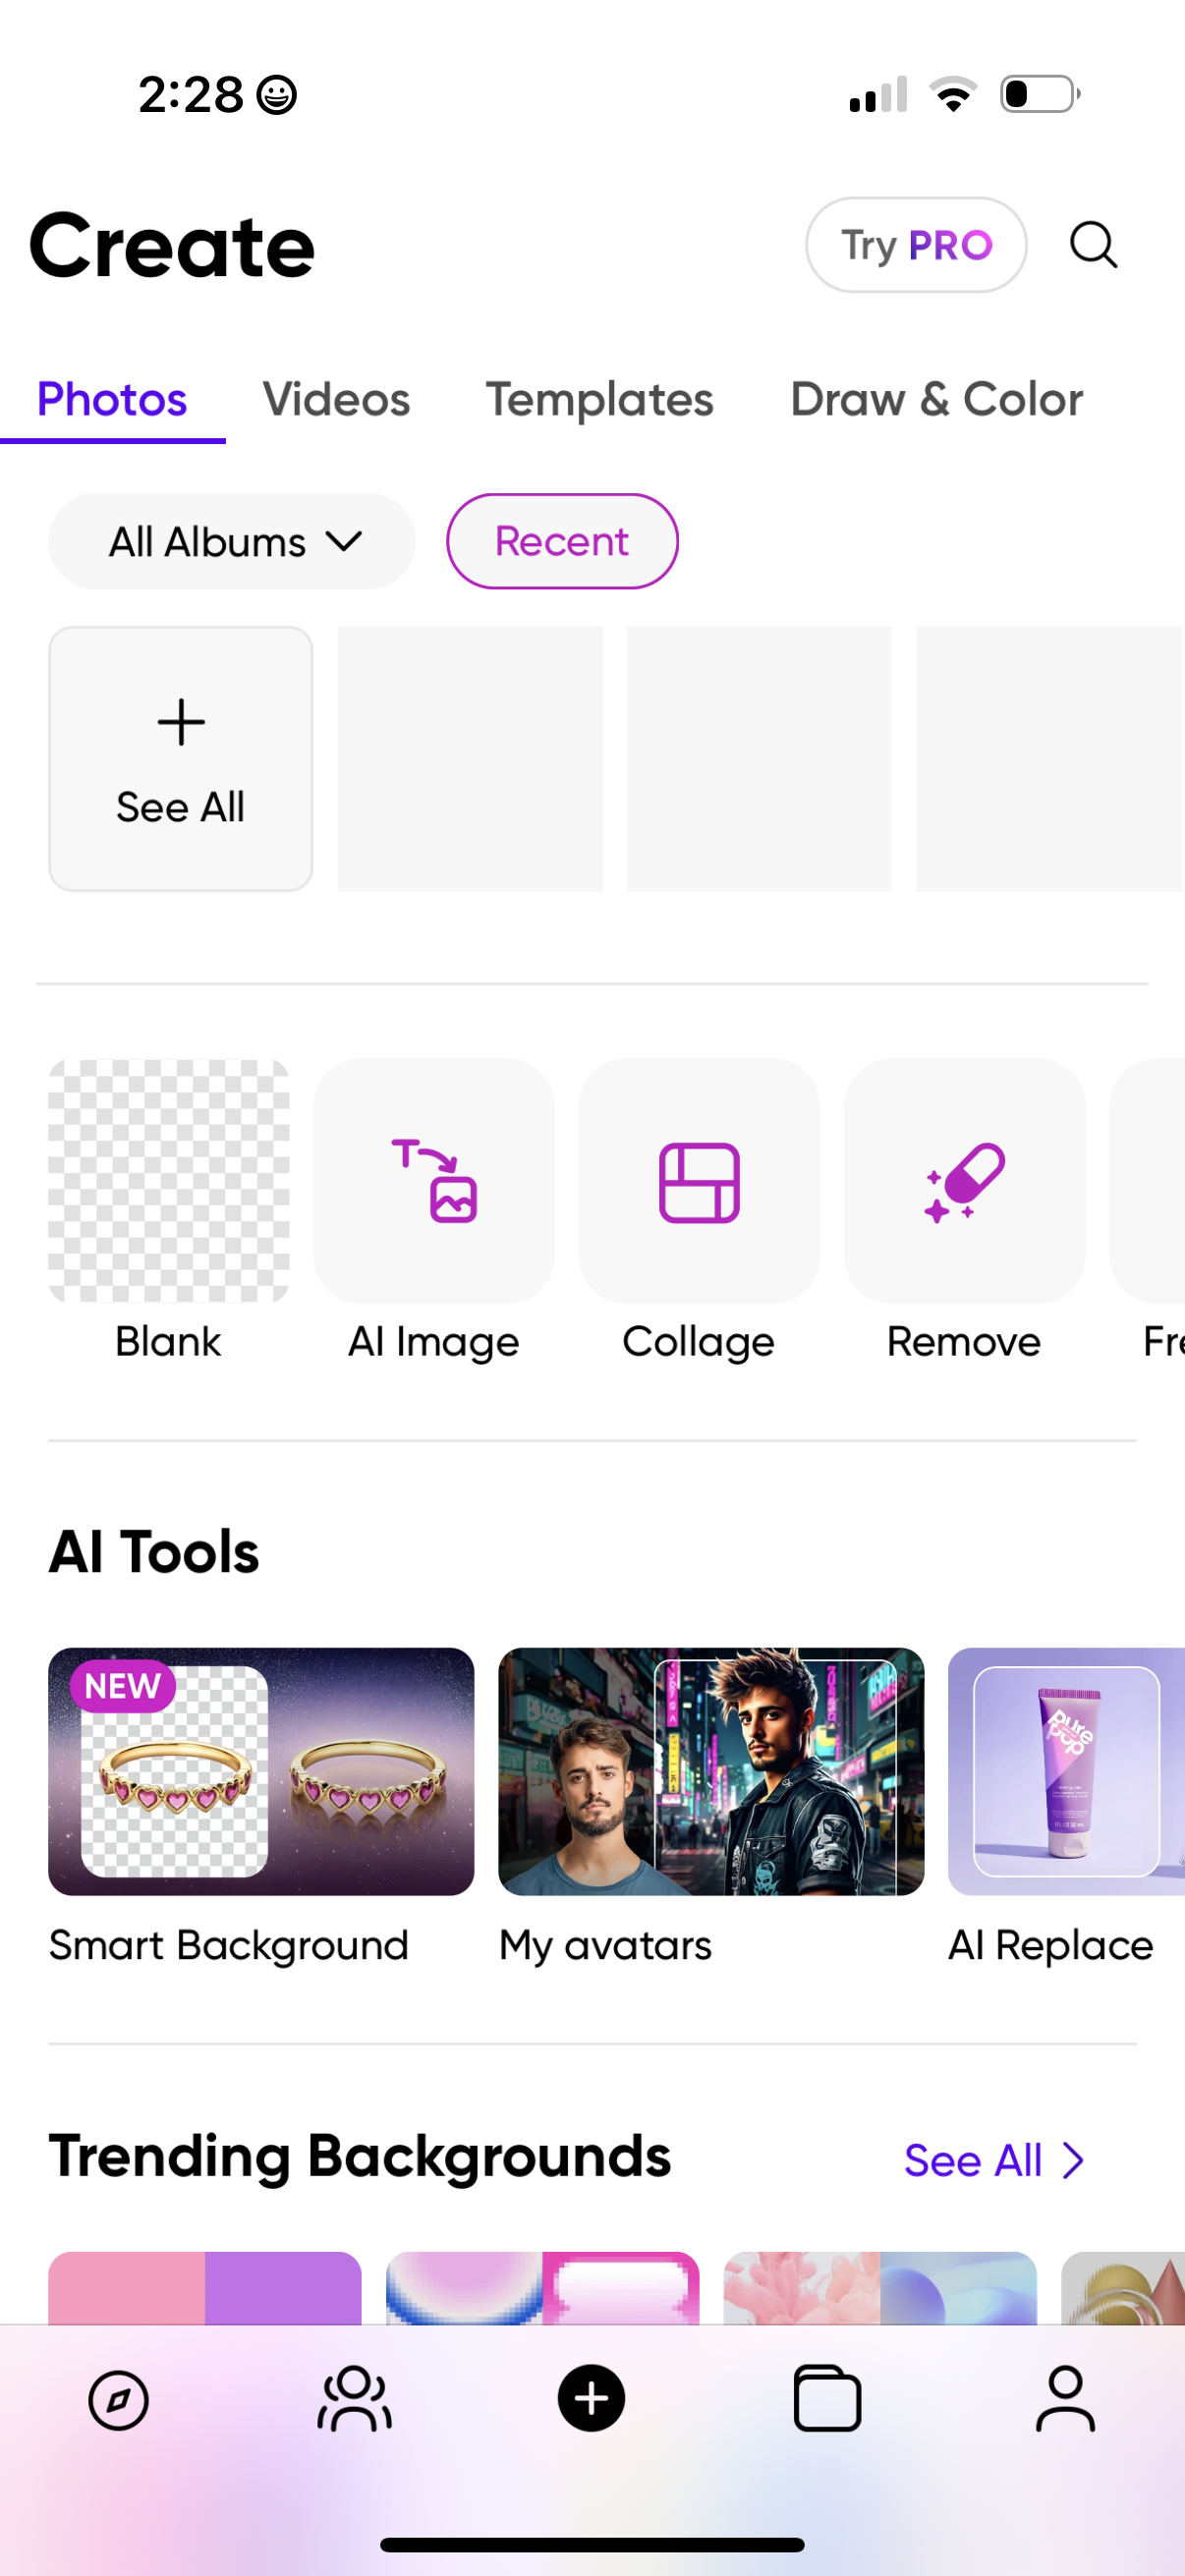Tap the See All photos button
The image size is (1185, 2576).
pyautogui.click(x=181, y=759)
